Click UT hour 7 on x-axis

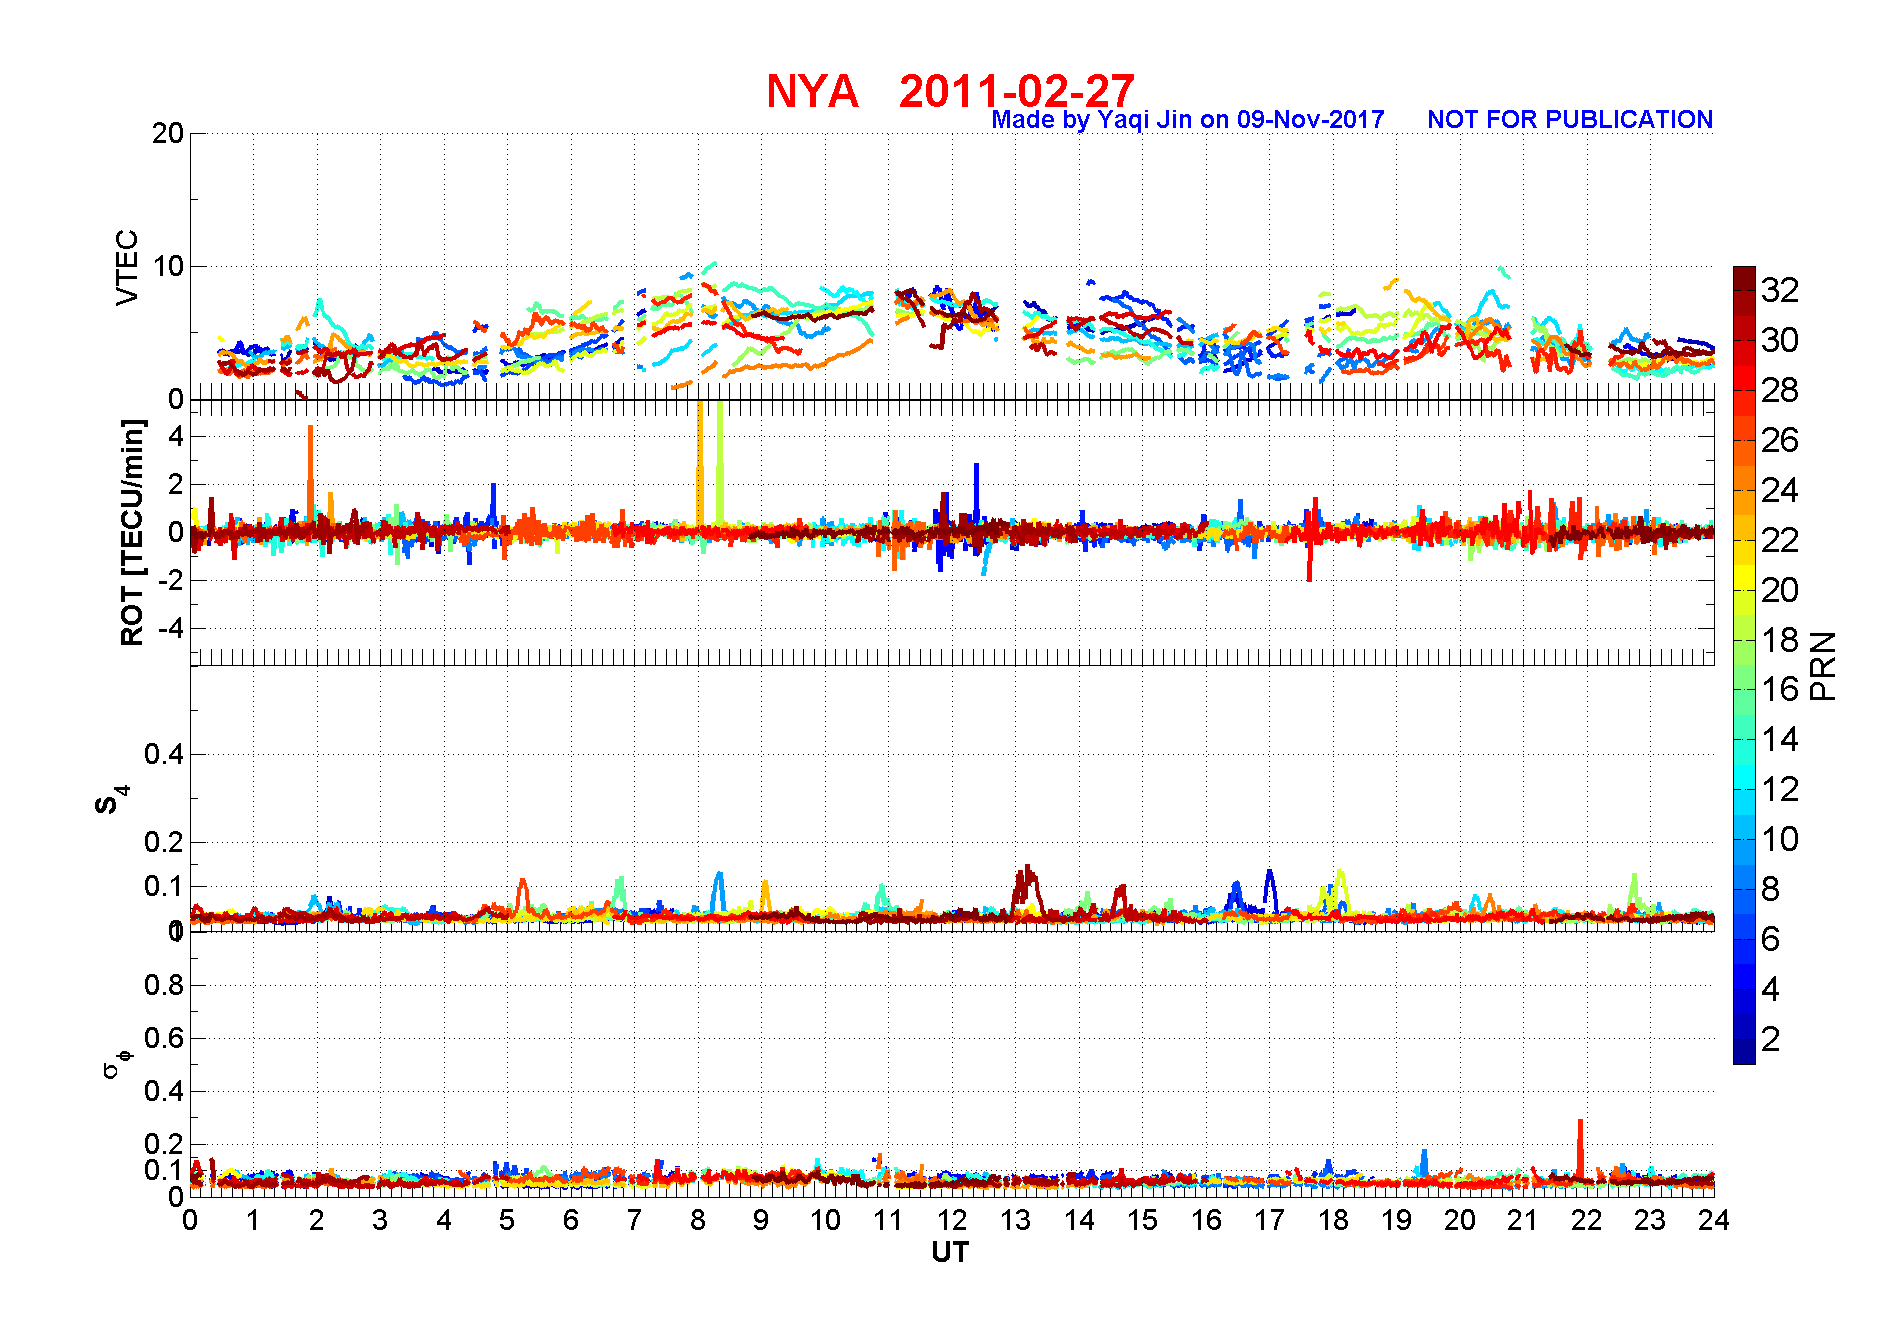click(635, 1220)
